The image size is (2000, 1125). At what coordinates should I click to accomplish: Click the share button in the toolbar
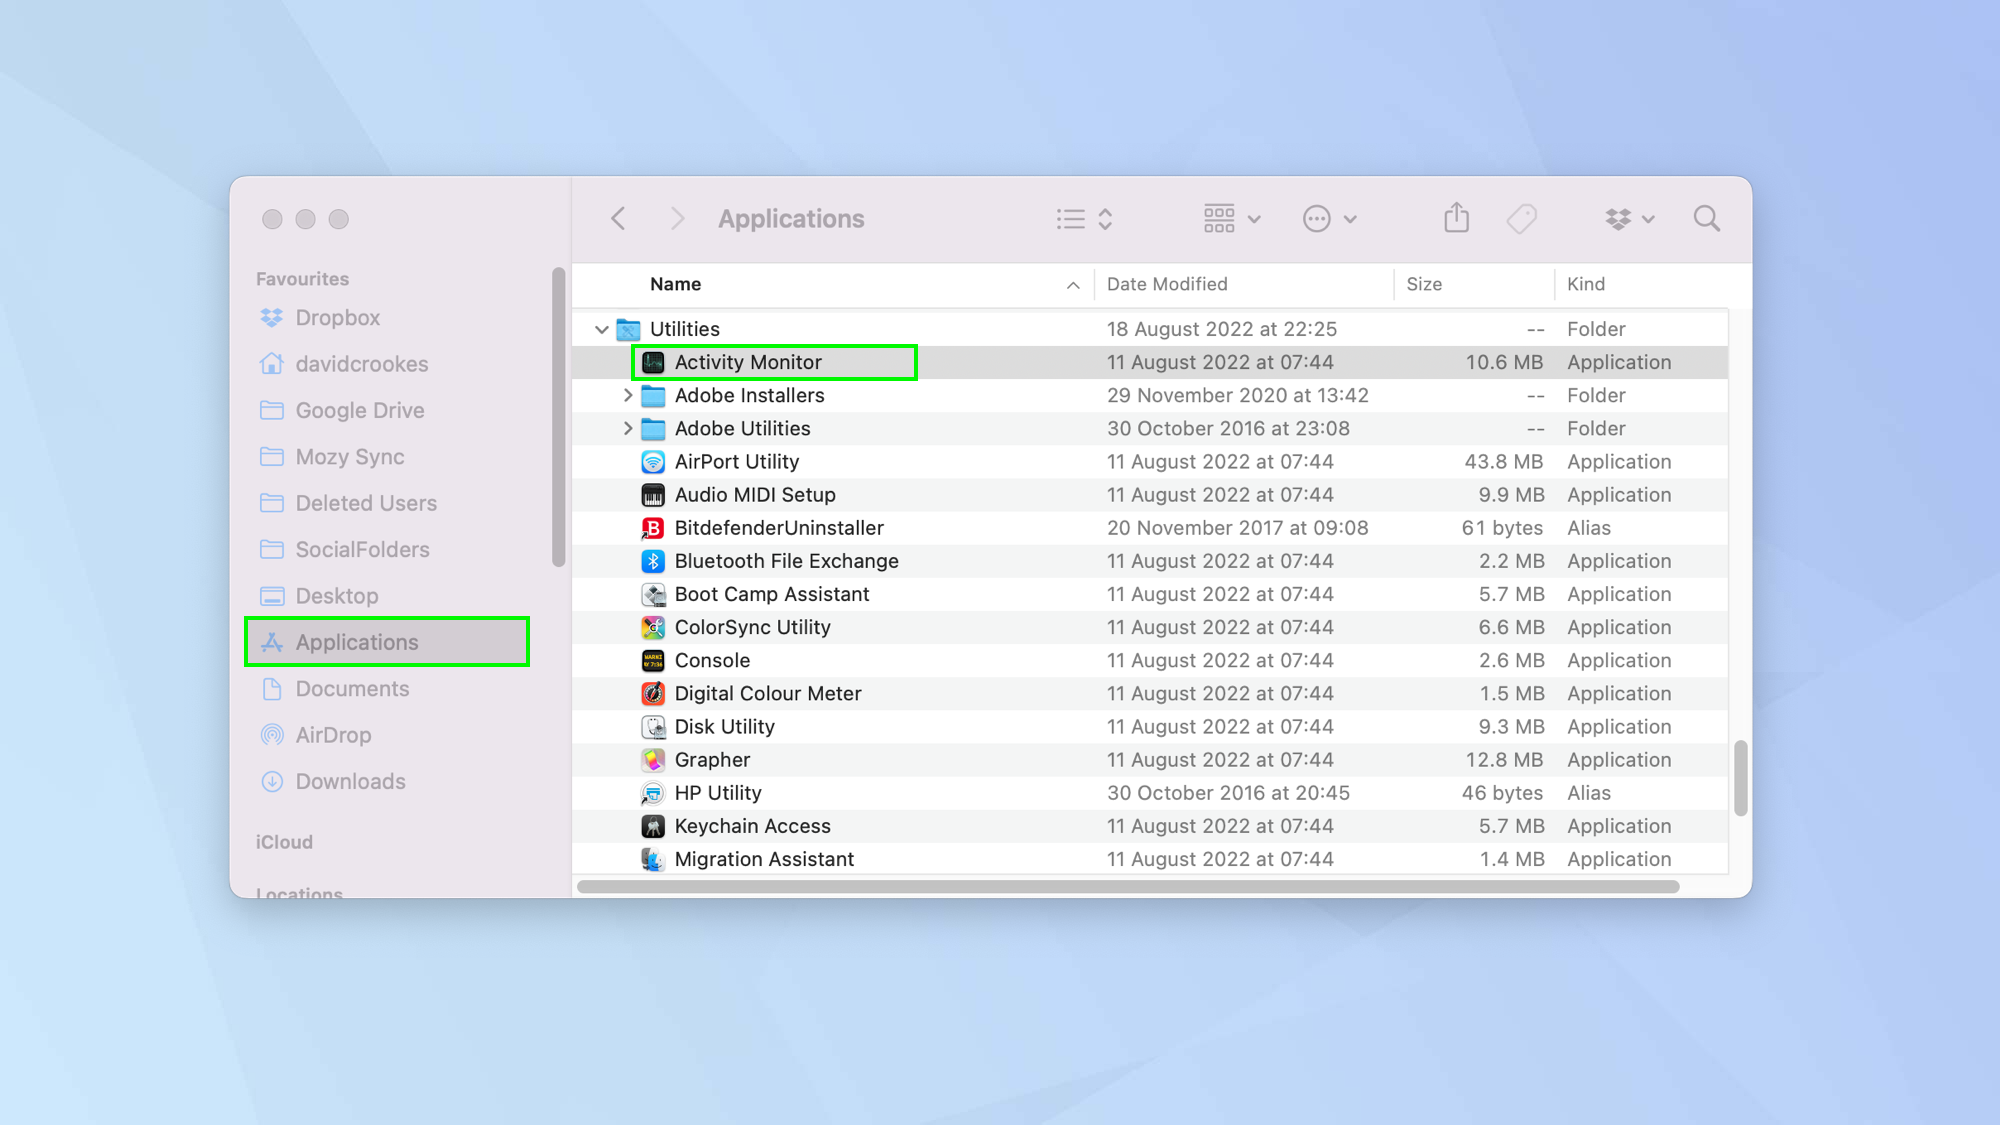click(1456, 218)
